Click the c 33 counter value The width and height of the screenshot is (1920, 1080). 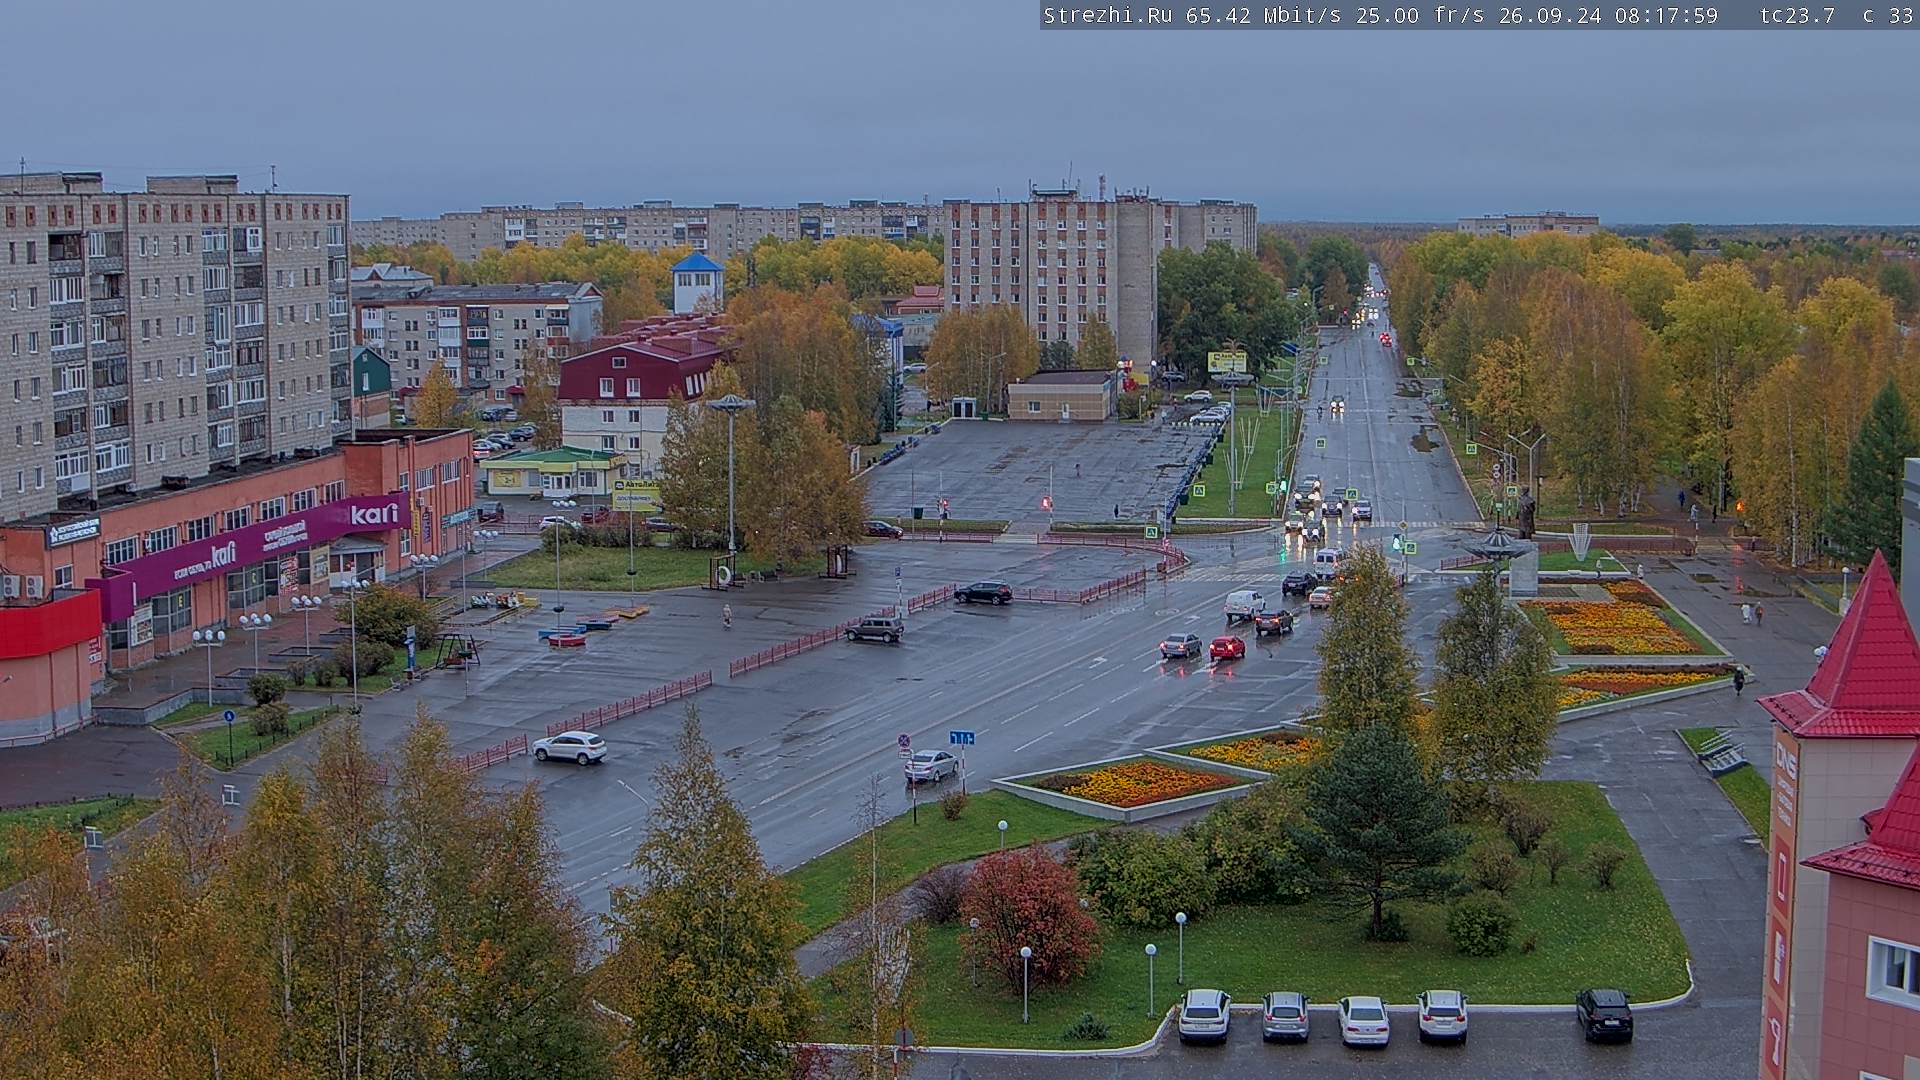tap(1888, 15)
